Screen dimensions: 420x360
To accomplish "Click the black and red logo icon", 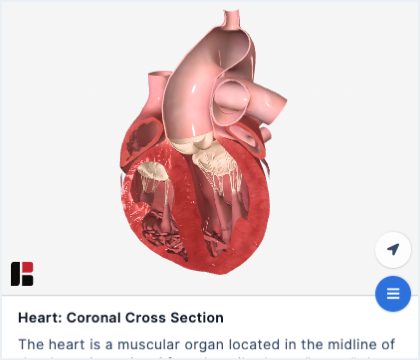I will (22, 274).
